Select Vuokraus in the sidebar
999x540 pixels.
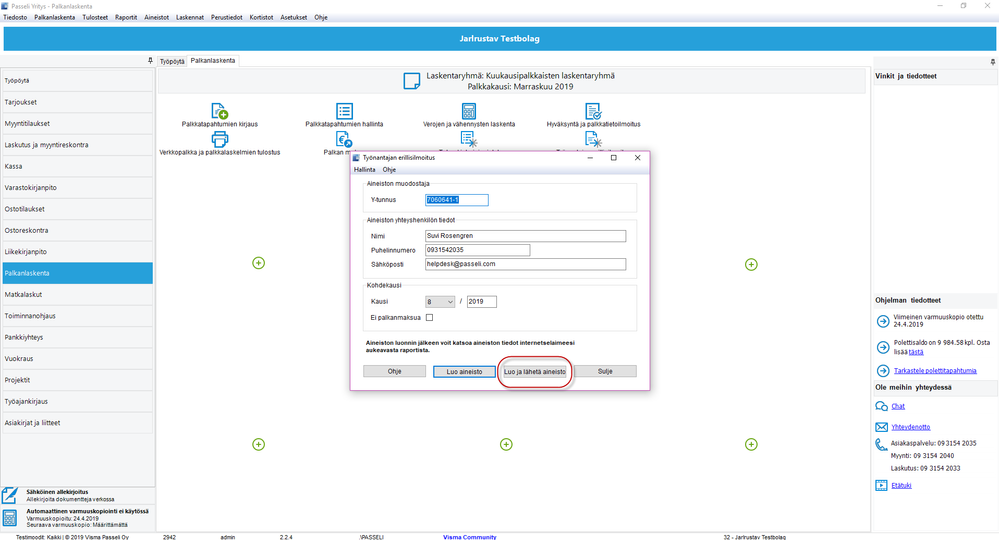point(78,359)
